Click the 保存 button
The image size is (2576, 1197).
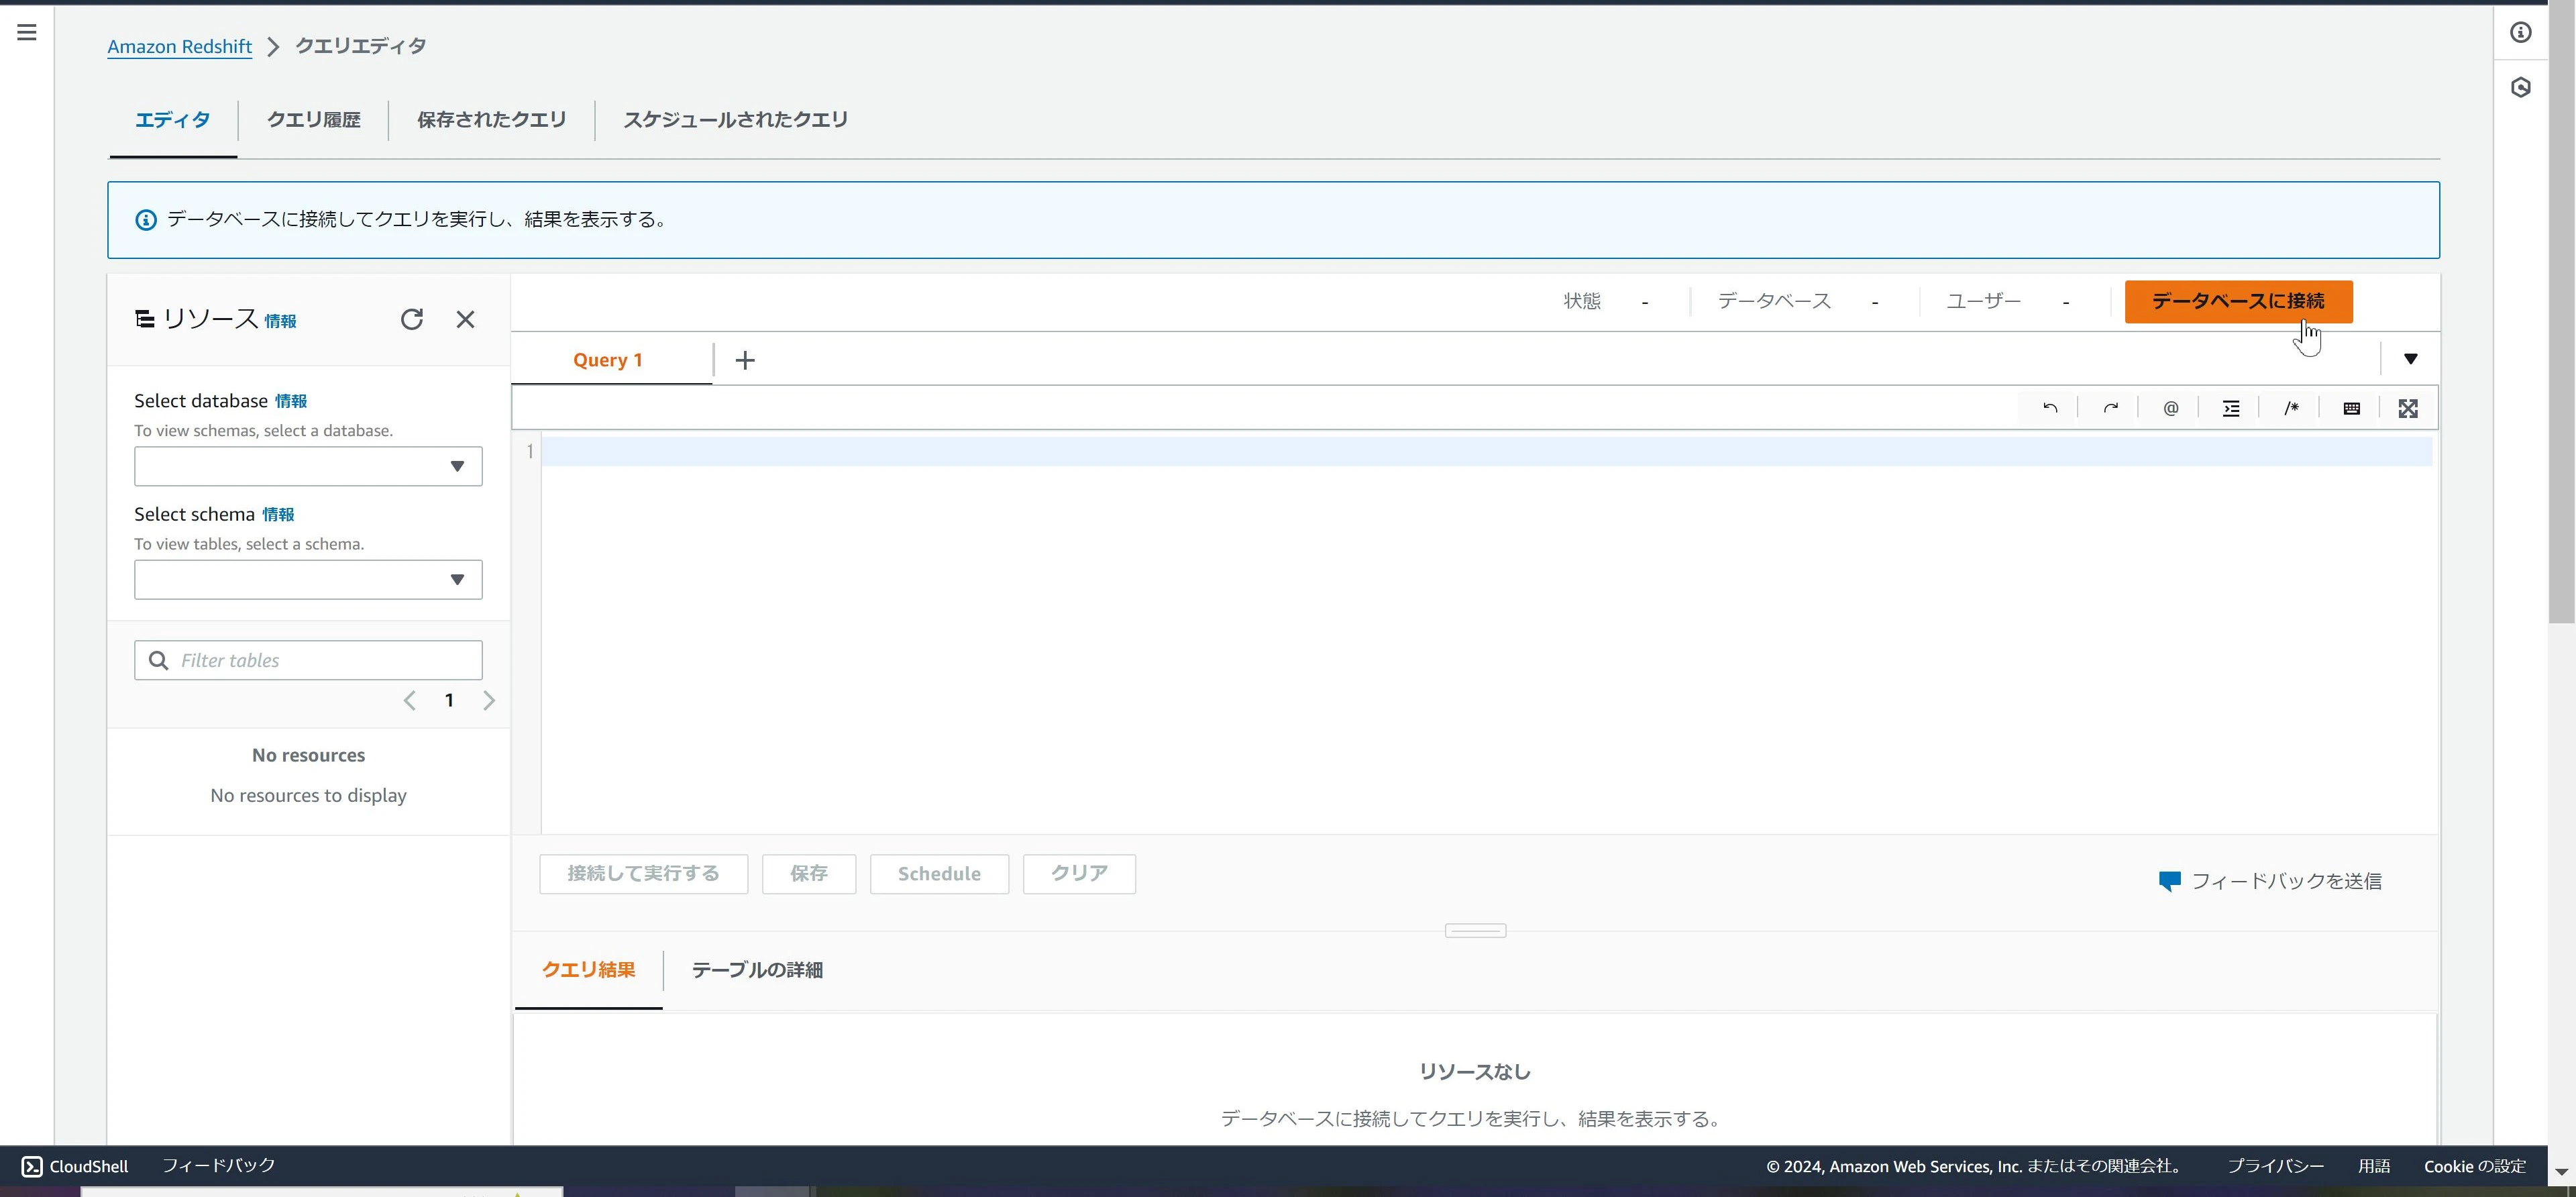pyautogui.click(x=809, y=874)
